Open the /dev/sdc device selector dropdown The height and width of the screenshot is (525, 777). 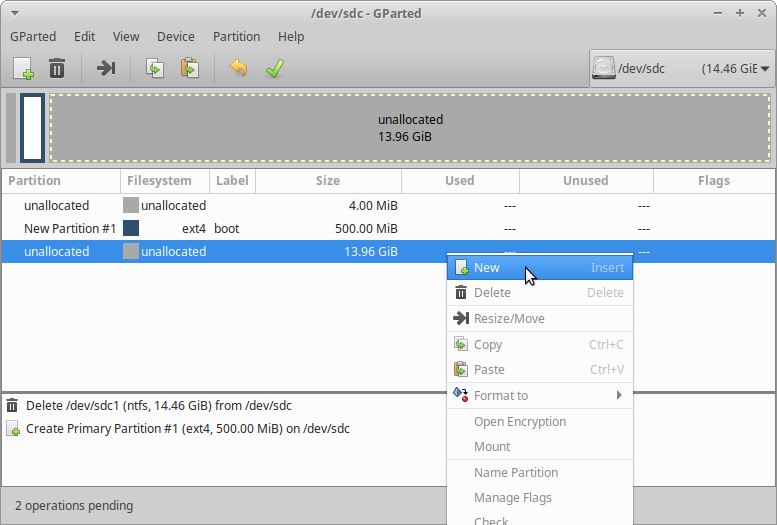(682, 69)
